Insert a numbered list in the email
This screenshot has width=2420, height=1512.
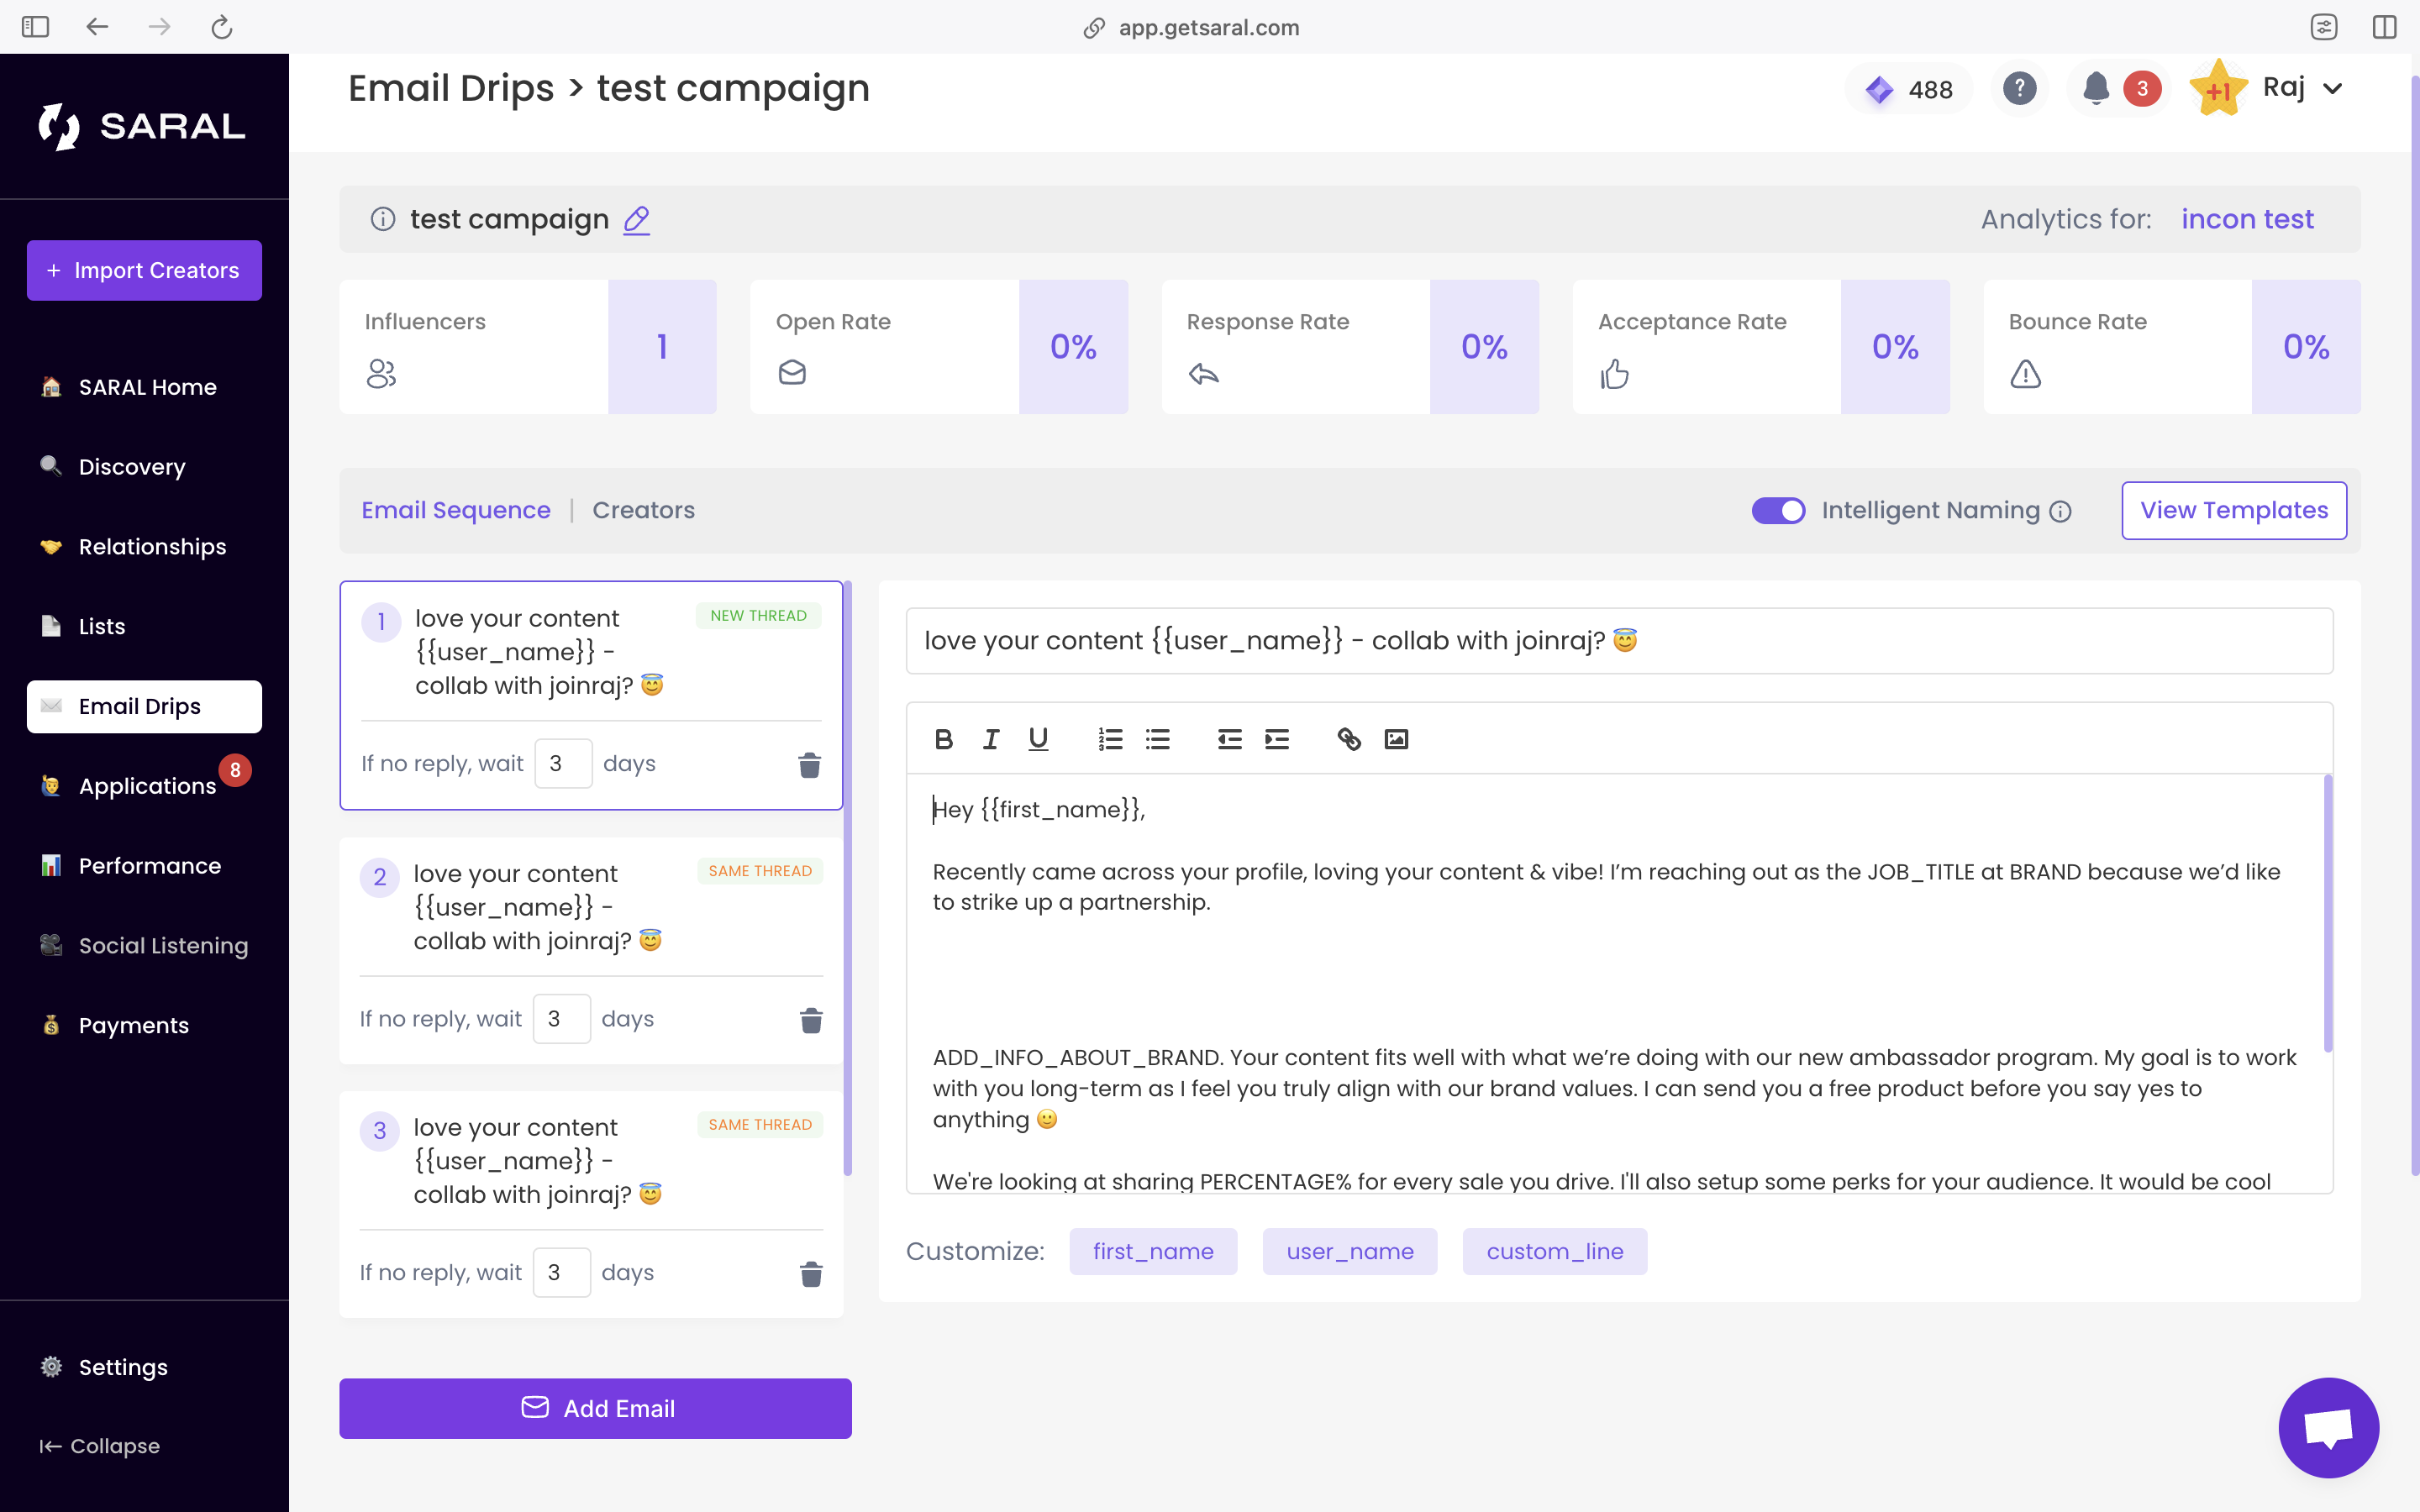click(x=1109, y=739)
